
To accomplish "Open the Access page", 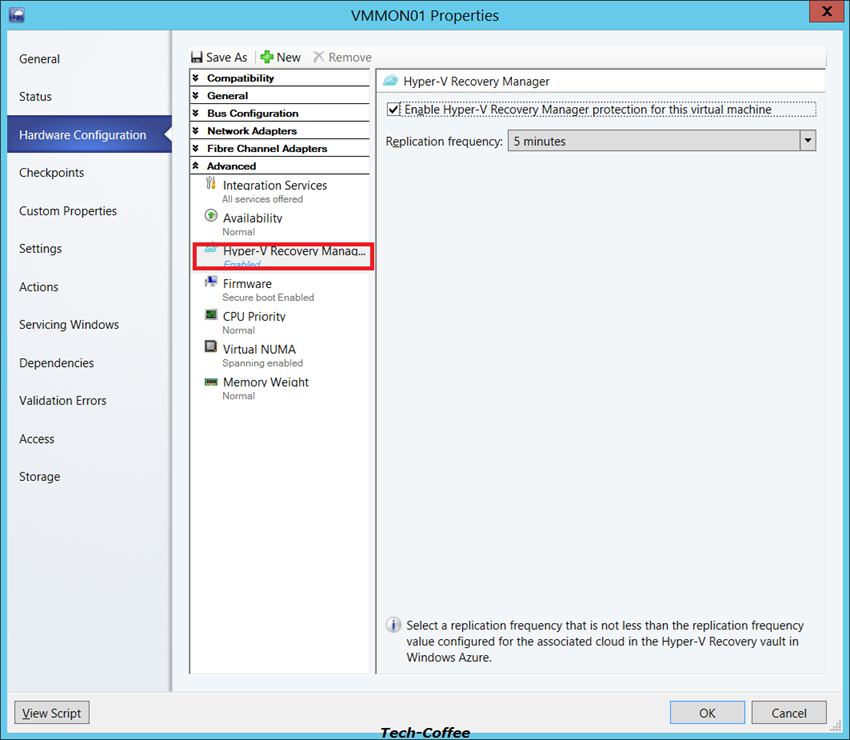I will (36, 439).
